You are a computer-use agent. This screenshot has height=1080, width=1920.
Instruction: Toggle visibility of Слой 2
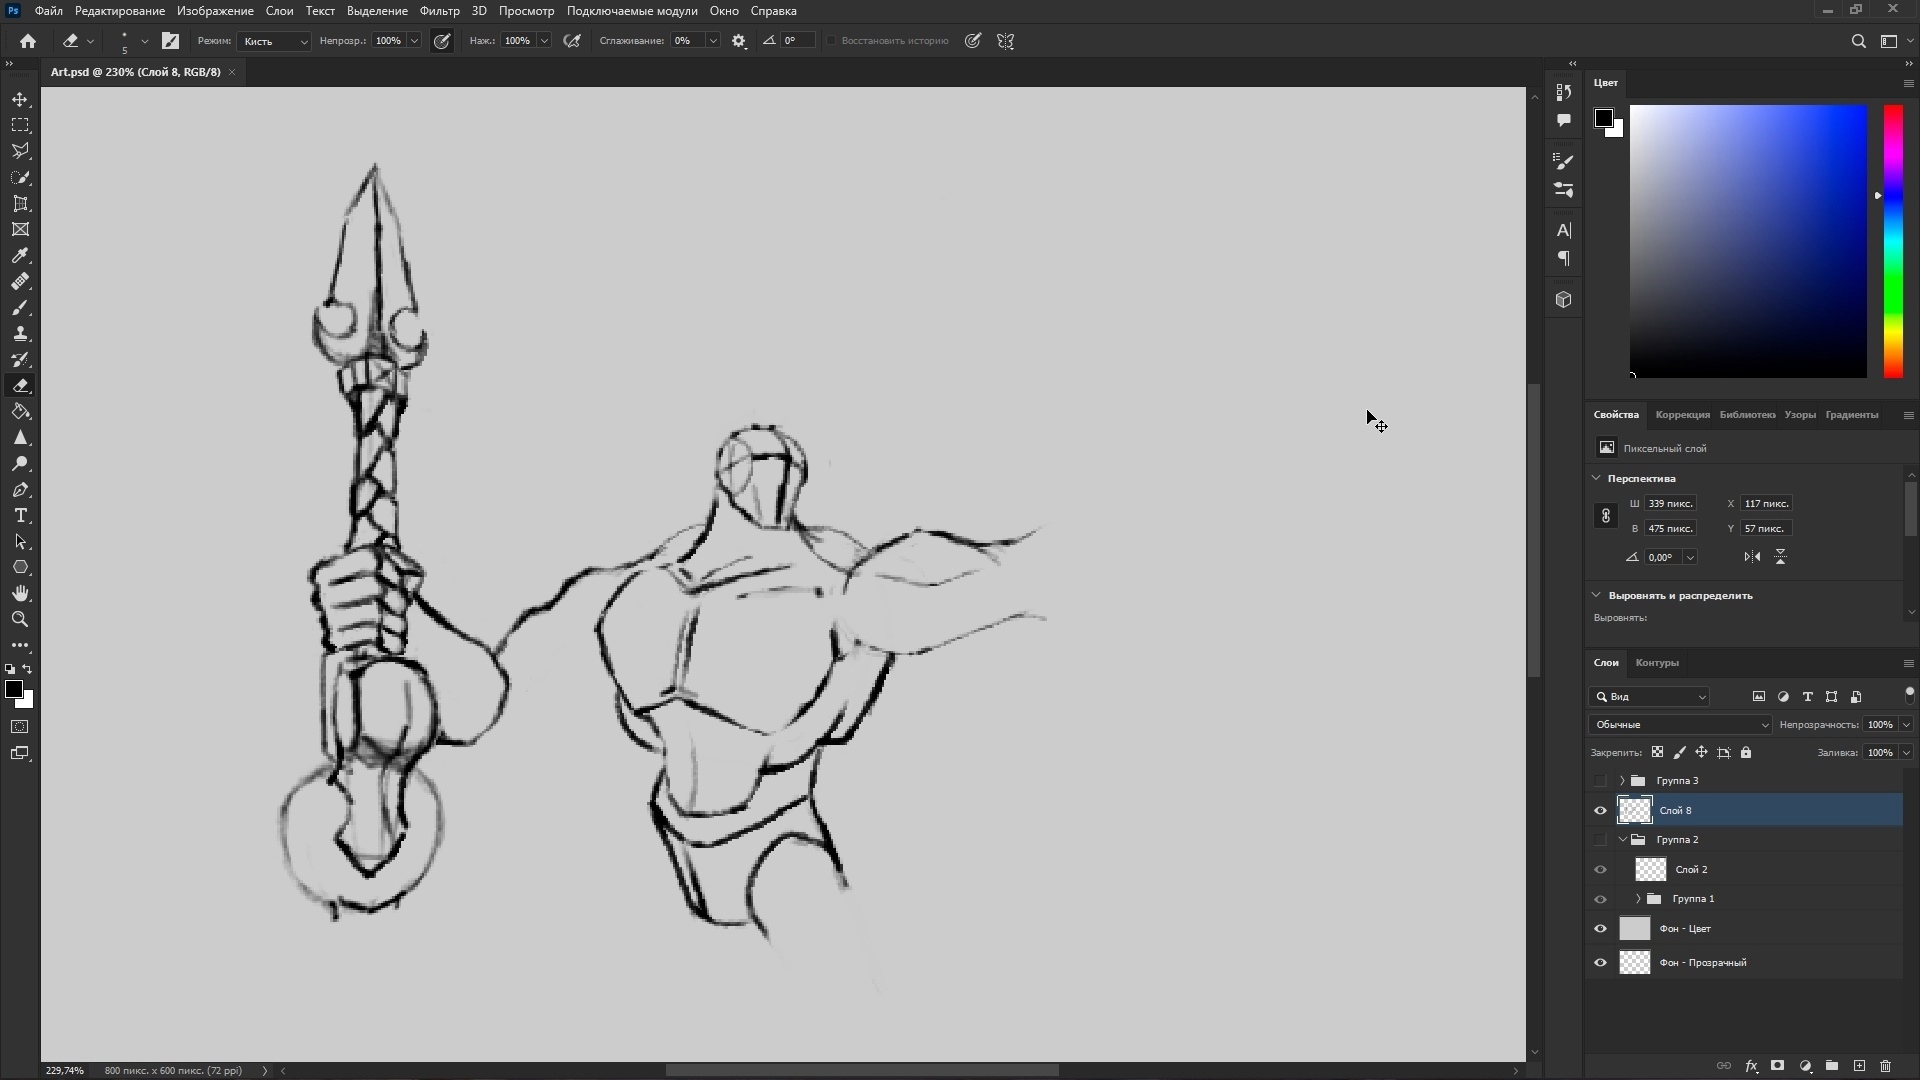(1600, 870)
